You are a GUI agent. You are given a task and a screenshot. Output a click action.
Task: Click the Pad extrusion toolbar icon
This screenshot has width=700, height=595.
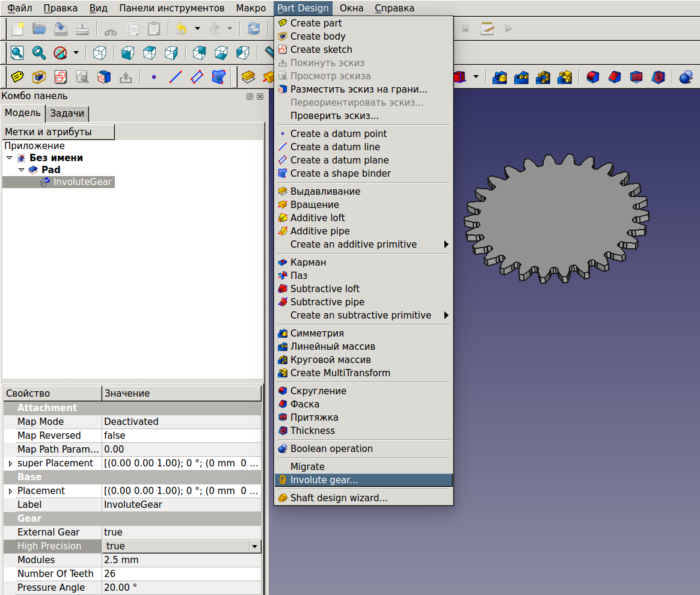pos(248,77)
